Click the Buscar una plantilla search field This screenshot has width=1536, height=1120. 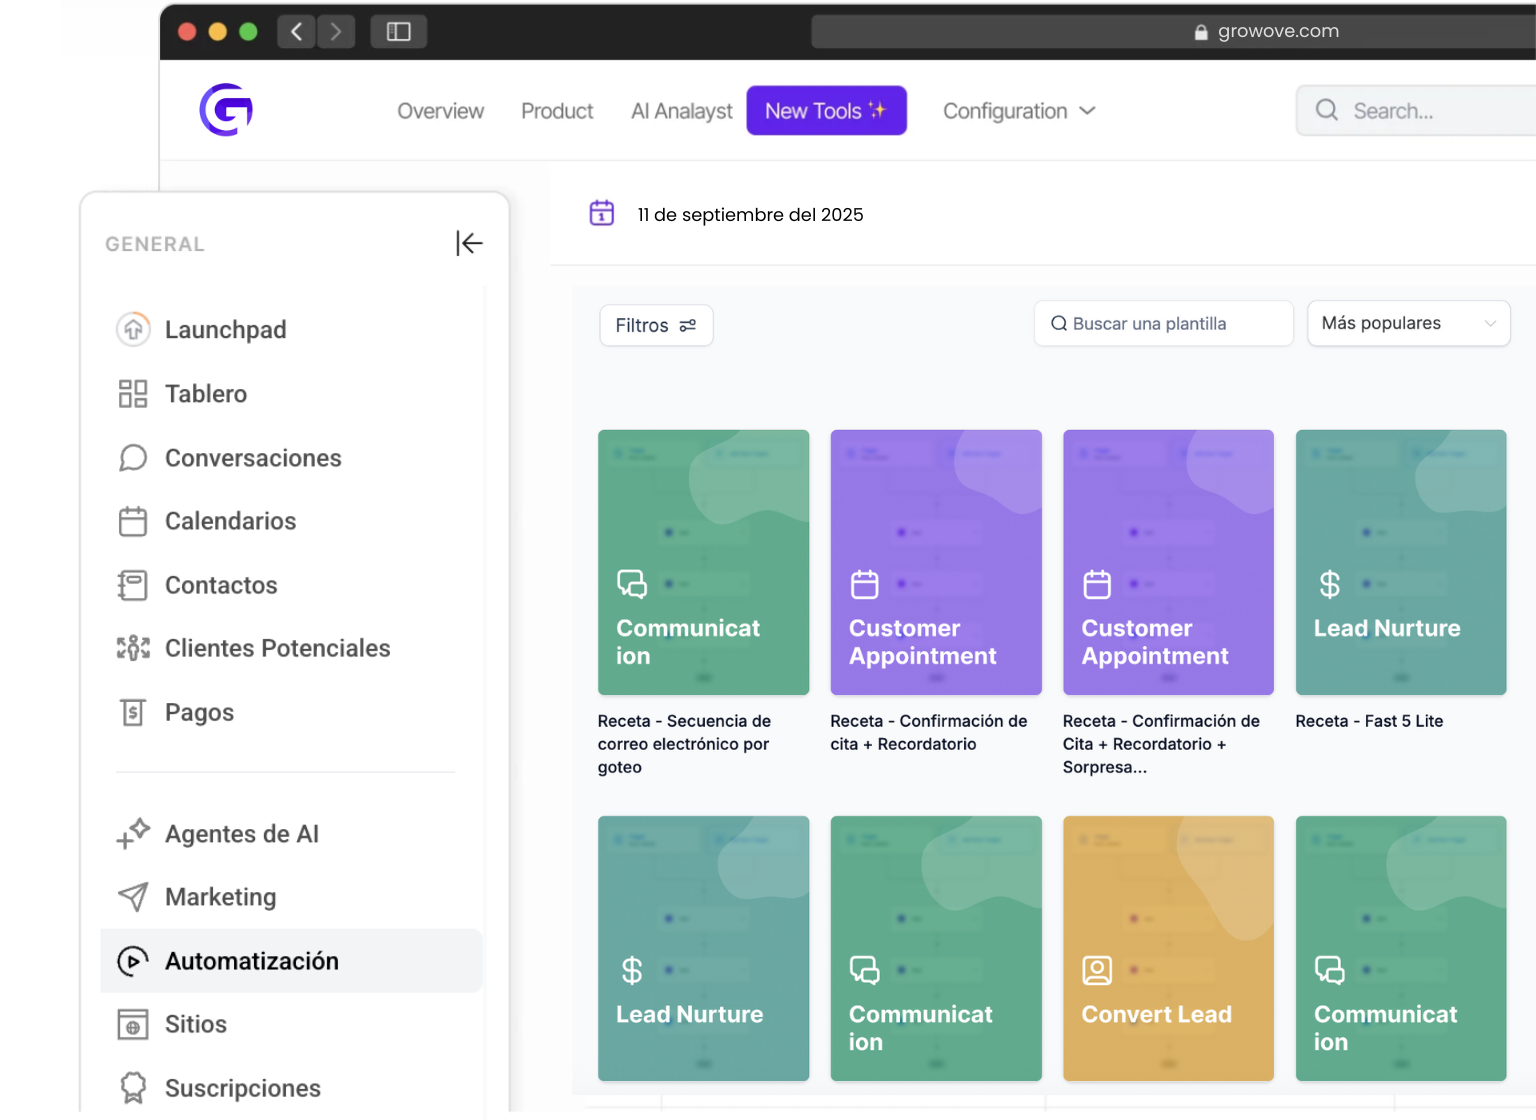tap(1163, 324)
